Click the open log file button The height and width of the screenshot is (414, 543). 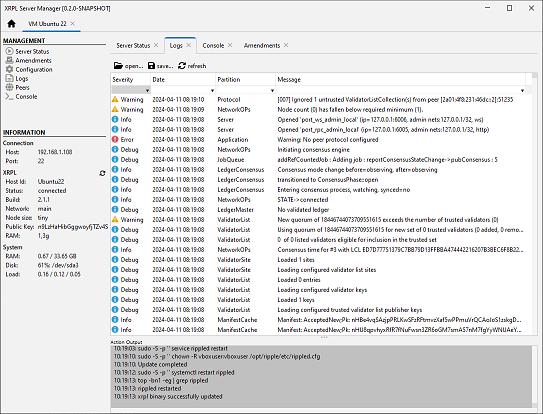(128, 66)
